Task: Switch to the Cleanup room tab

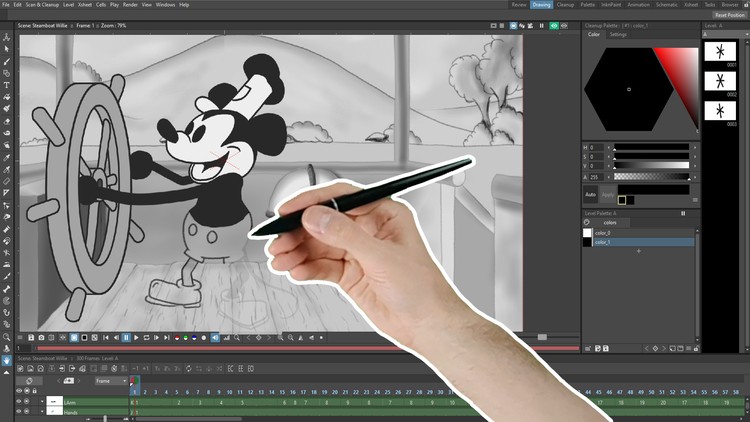Action: 565,5
